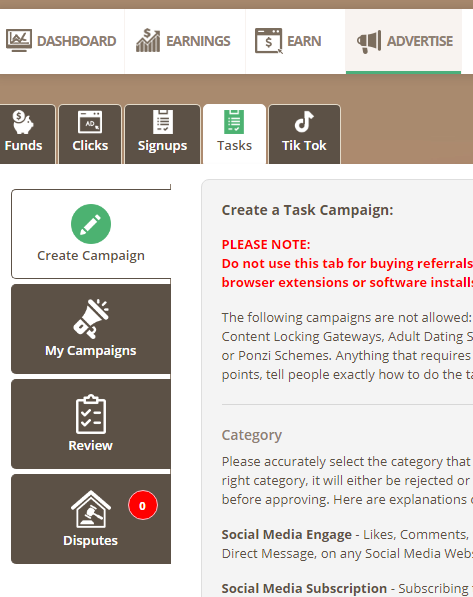Click the My Campaigns button label
Viewport: 473px width, 597px height.
(91, 350)
